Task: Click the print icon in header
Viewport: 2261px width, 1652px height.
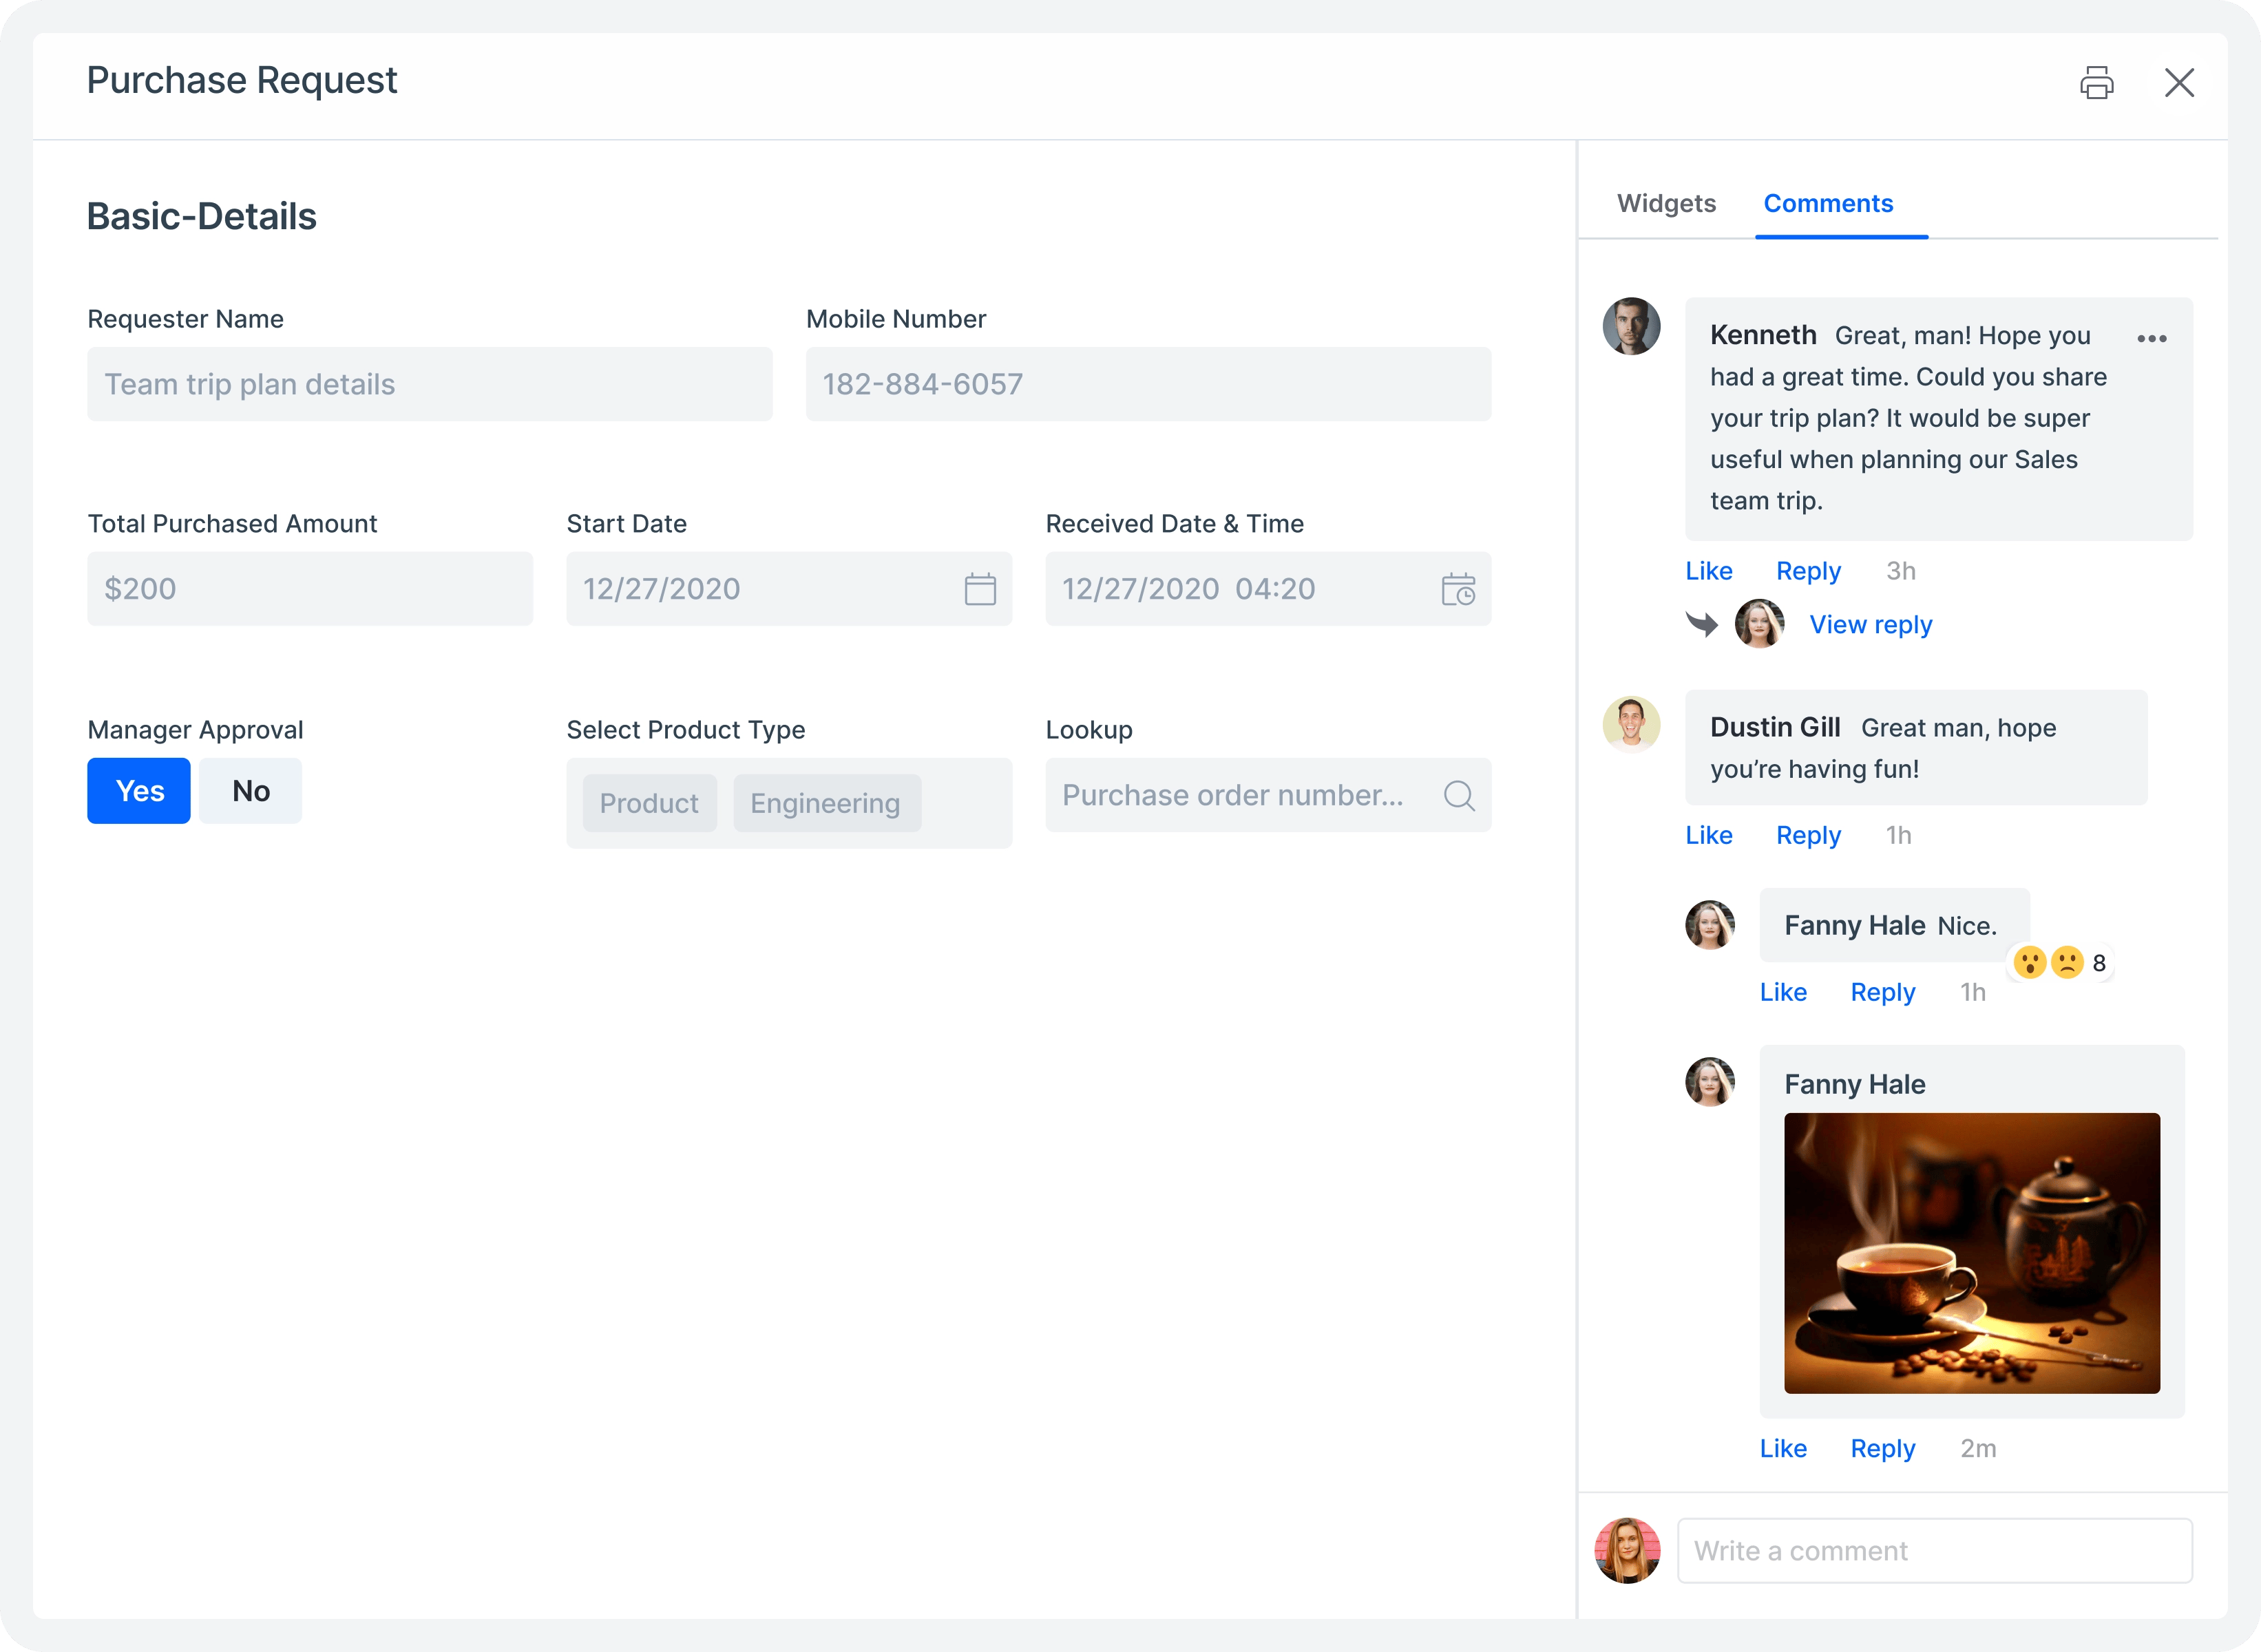Action: 2096,82
